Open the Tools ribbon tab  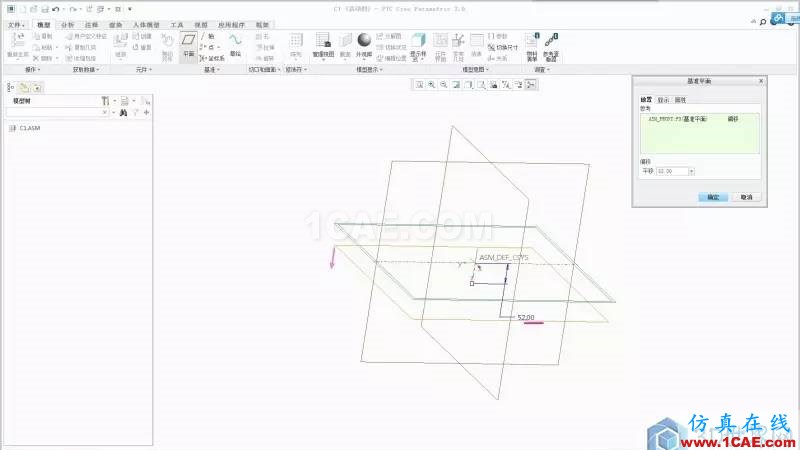click(x=177, y=25)
